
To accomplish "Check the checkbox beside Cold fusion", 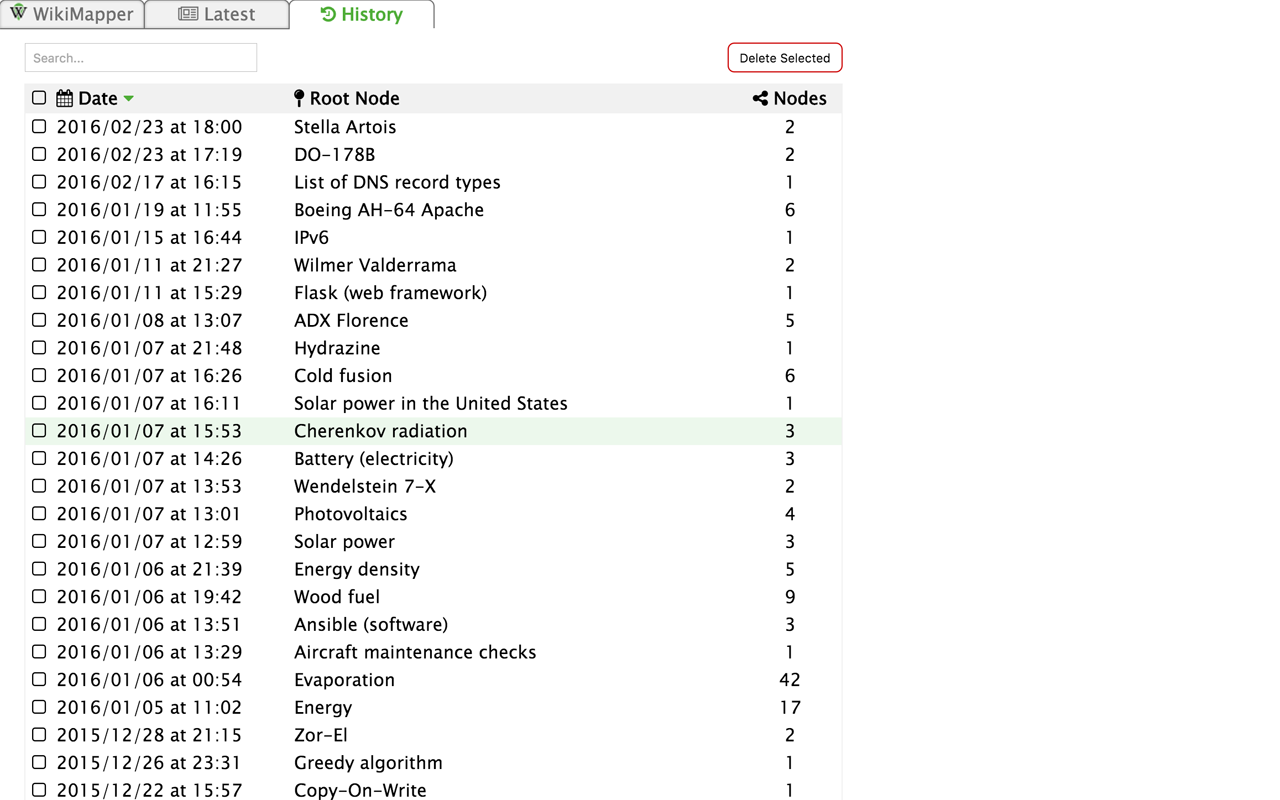I will click(38, 375).
